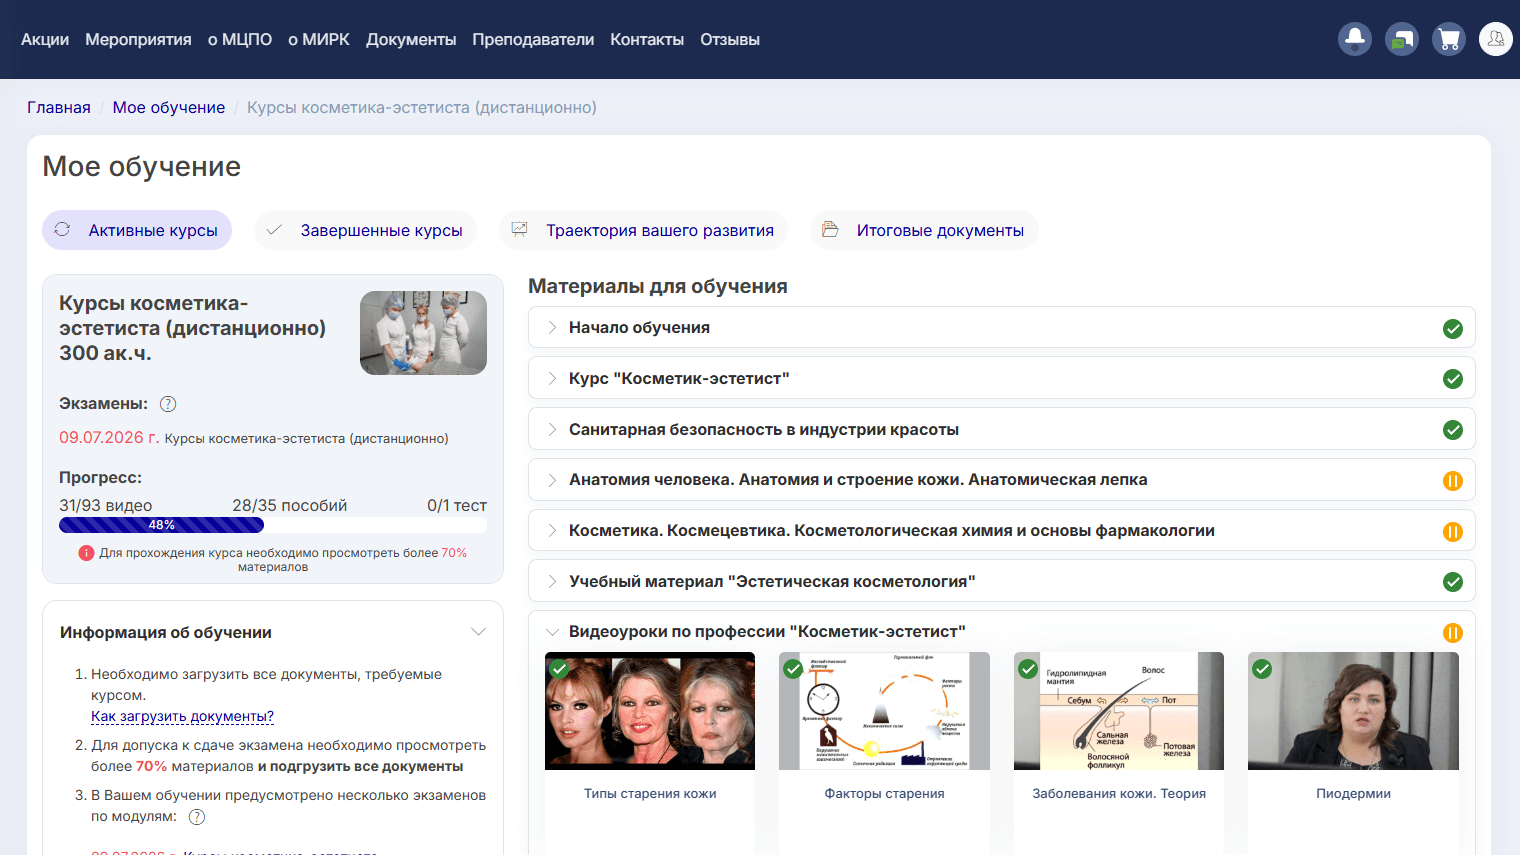Image resolution: width=1520 pixels, height=855 pixels.
Task: Open Отзывы in the top menu
Action: click(x=730, y=39)
